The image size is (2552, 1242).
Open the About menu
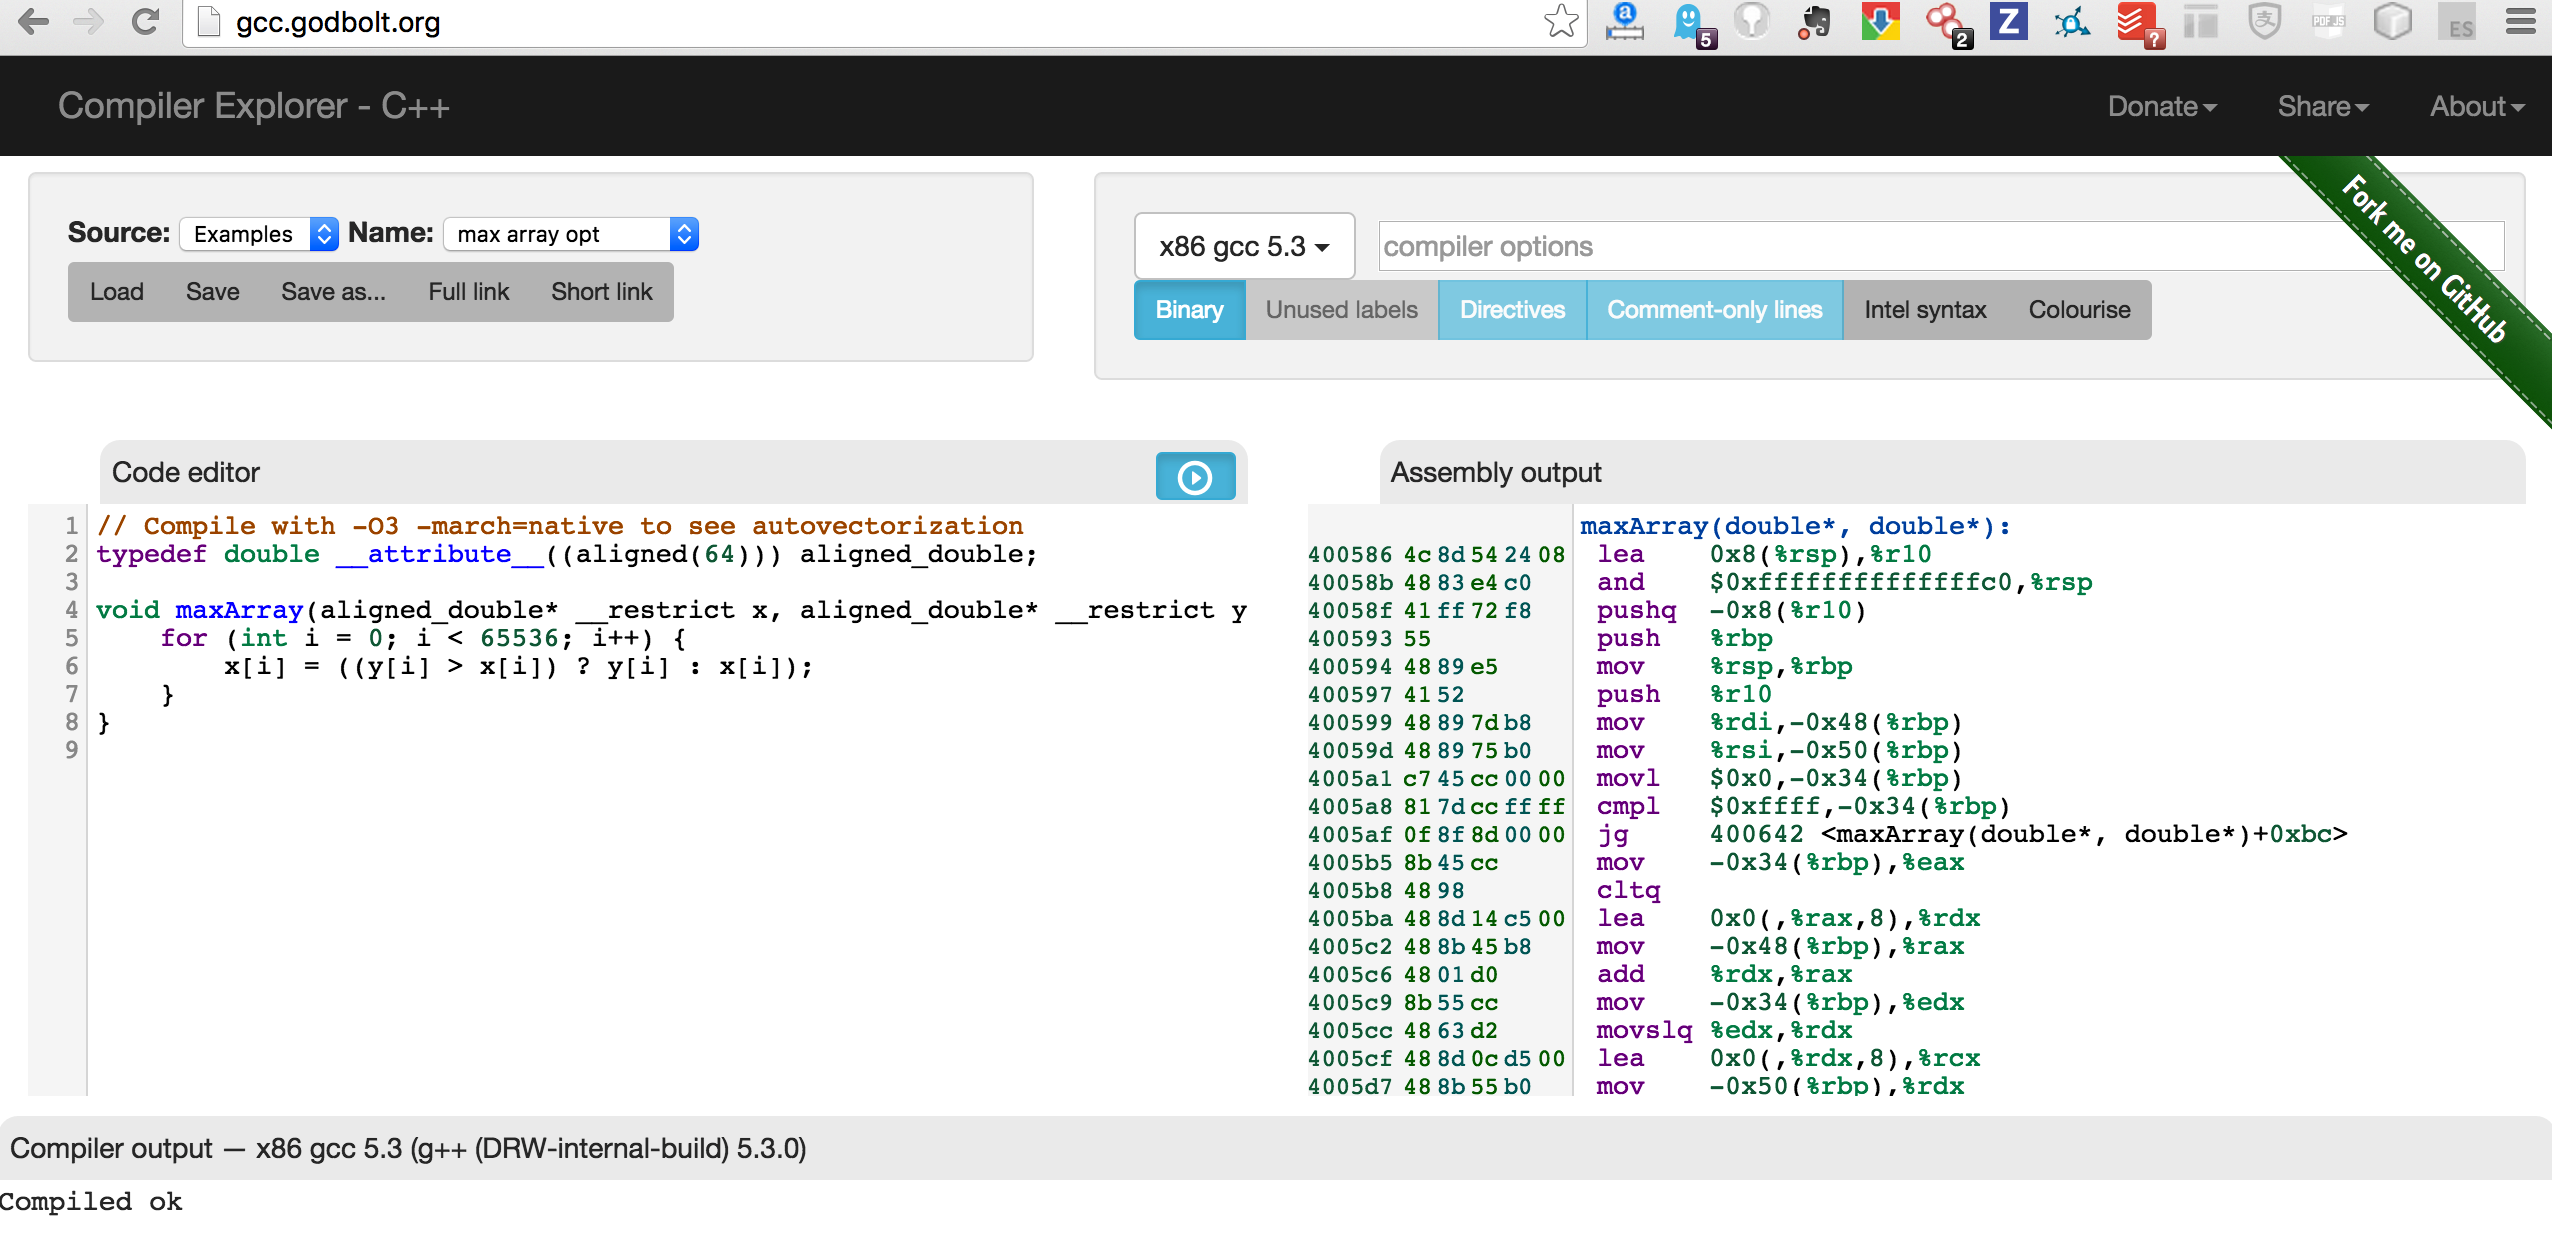click(x=2476, y=106)
